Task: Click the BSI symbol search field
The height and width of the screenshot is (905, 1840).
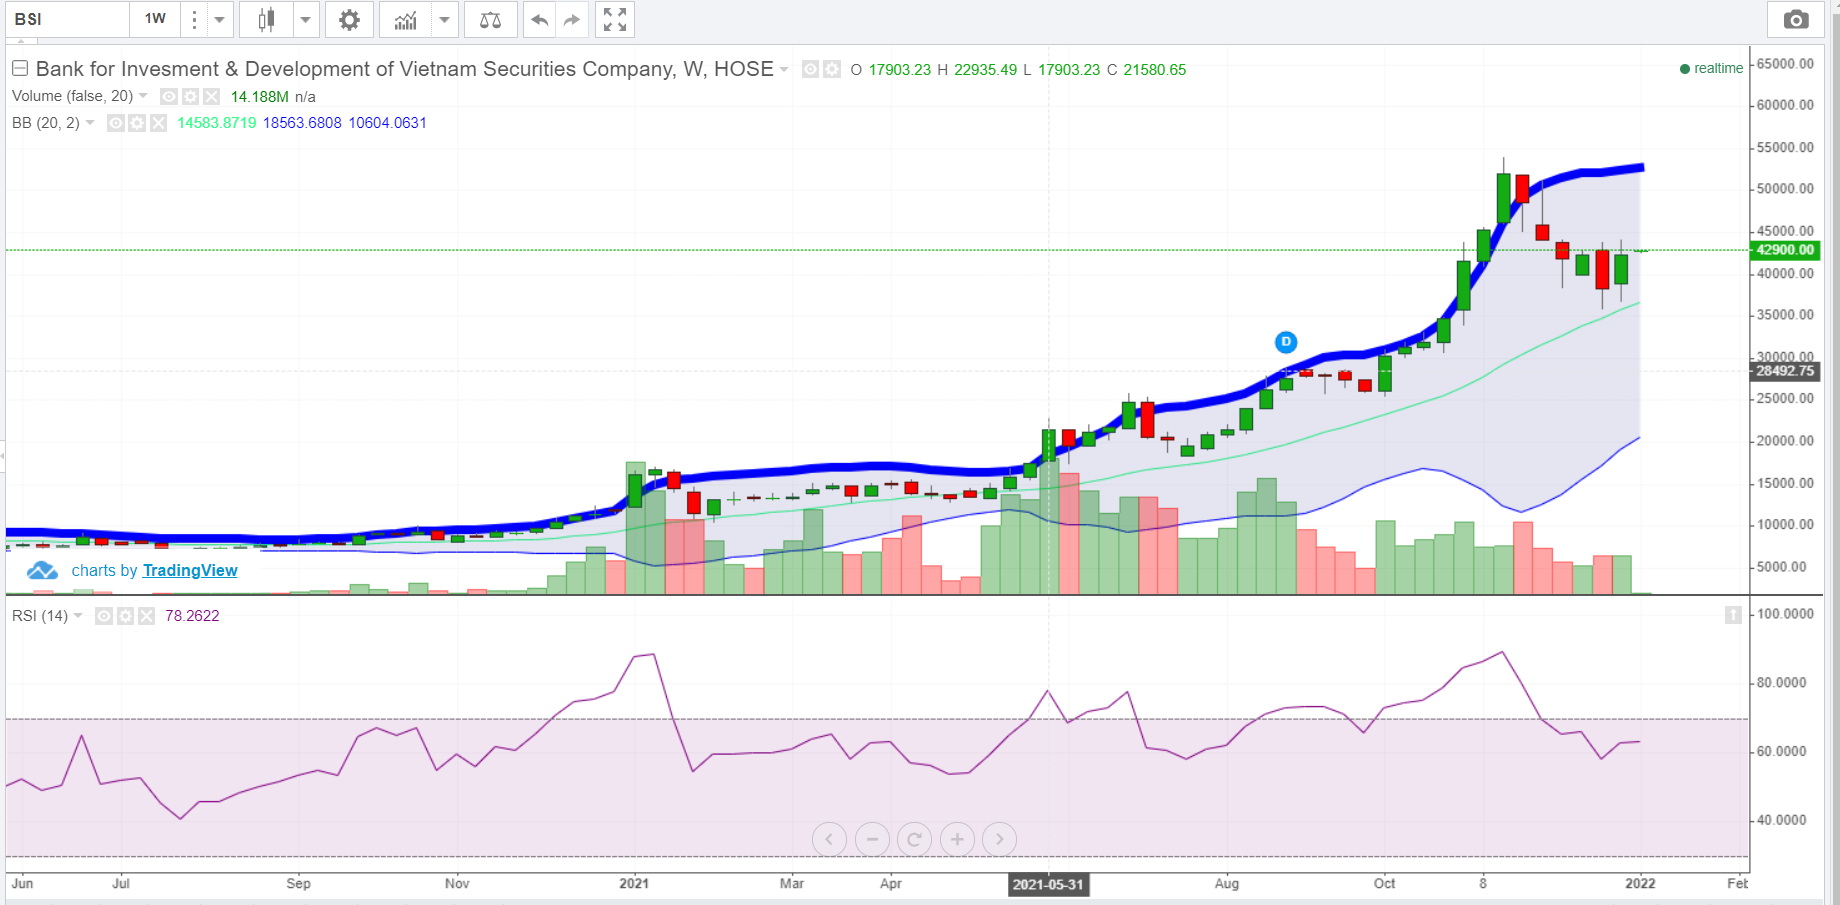Action: [68, 20]
